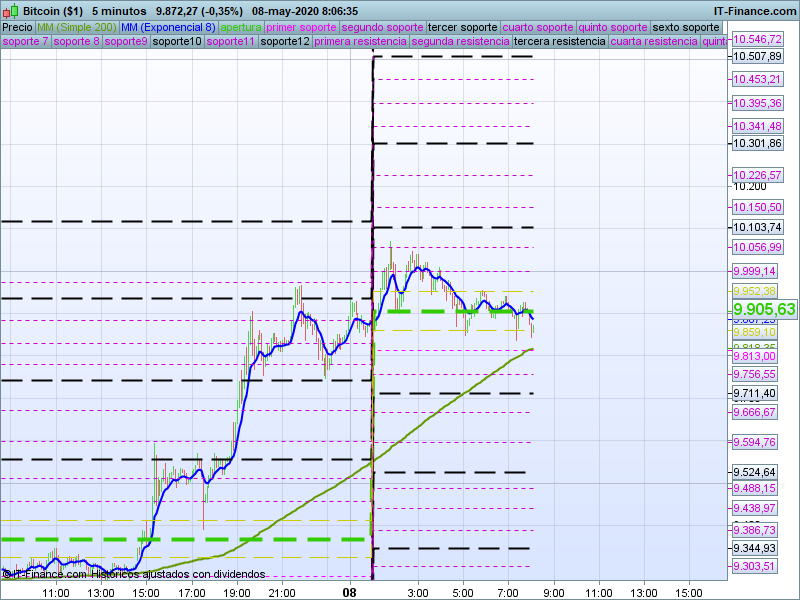Select the 'Precio' indicator label
Screen dimensions: 800x600
pos(18,27)
